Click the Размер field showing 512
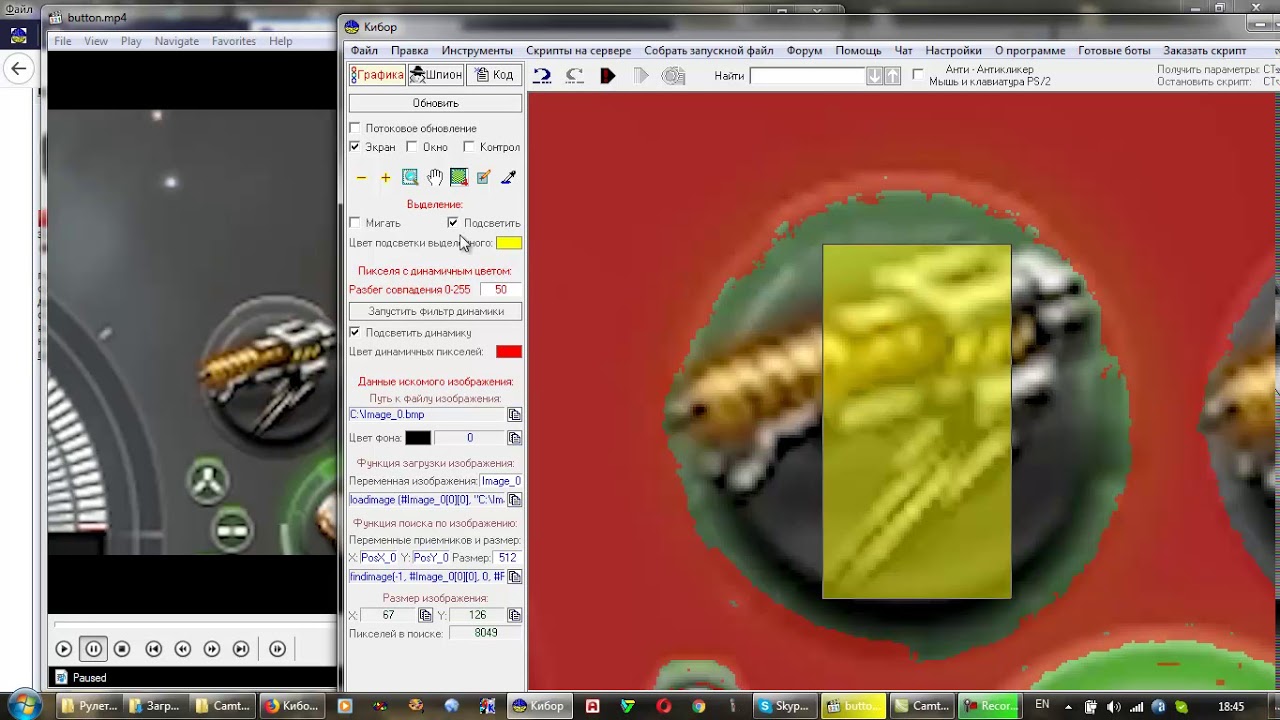This screenshot has width=1280, height=720. pos(507,558)
